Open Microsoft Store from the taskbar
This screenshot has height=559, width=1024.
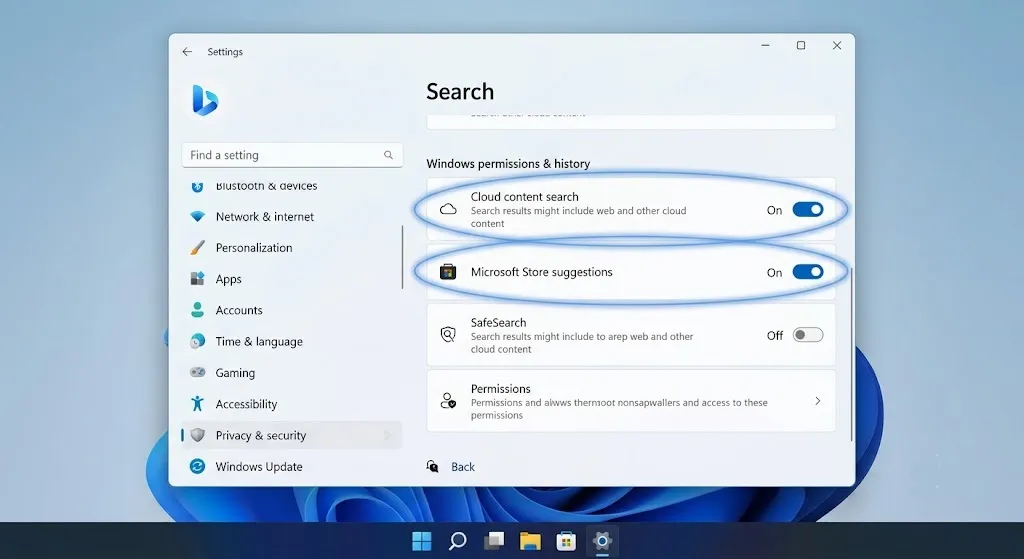(566, 541)
